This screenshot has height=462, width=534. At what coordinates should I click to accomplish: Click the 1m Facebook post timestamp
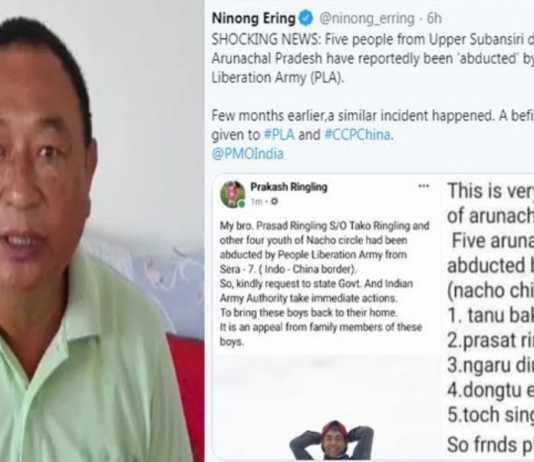(x=256, y=202)
